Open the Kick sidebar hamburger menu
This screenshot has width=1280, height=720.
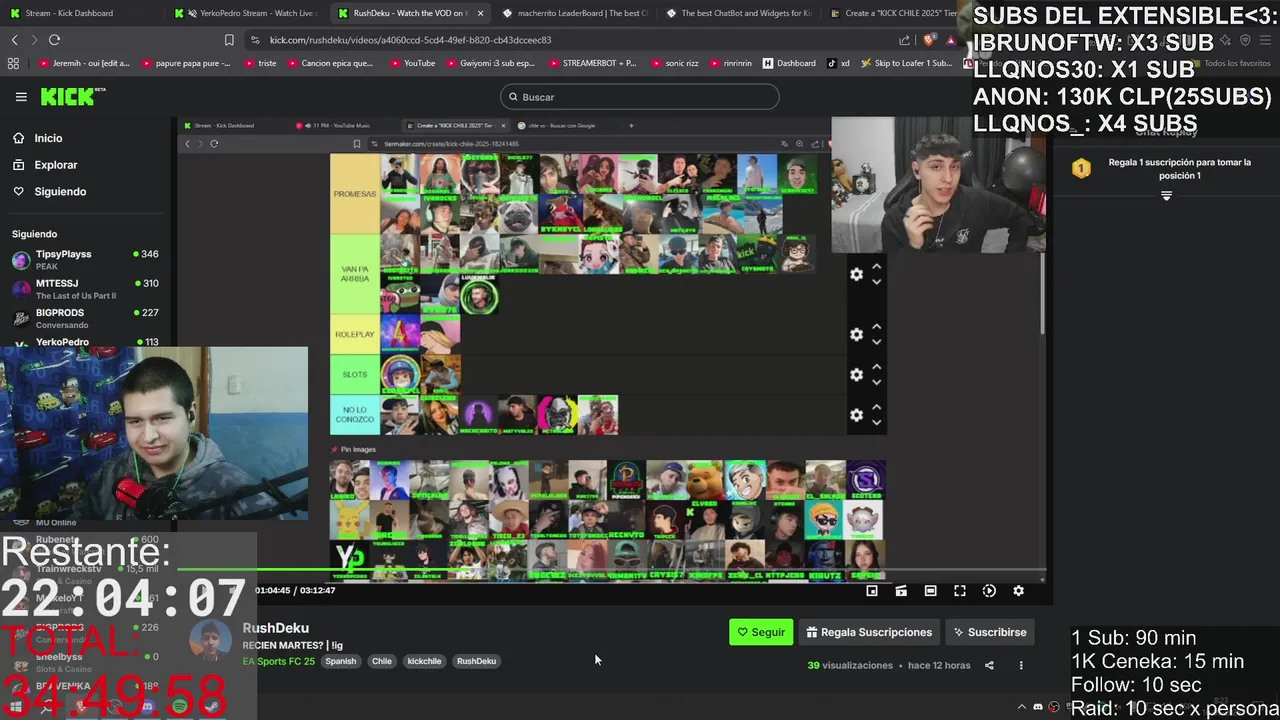[21, 97]
